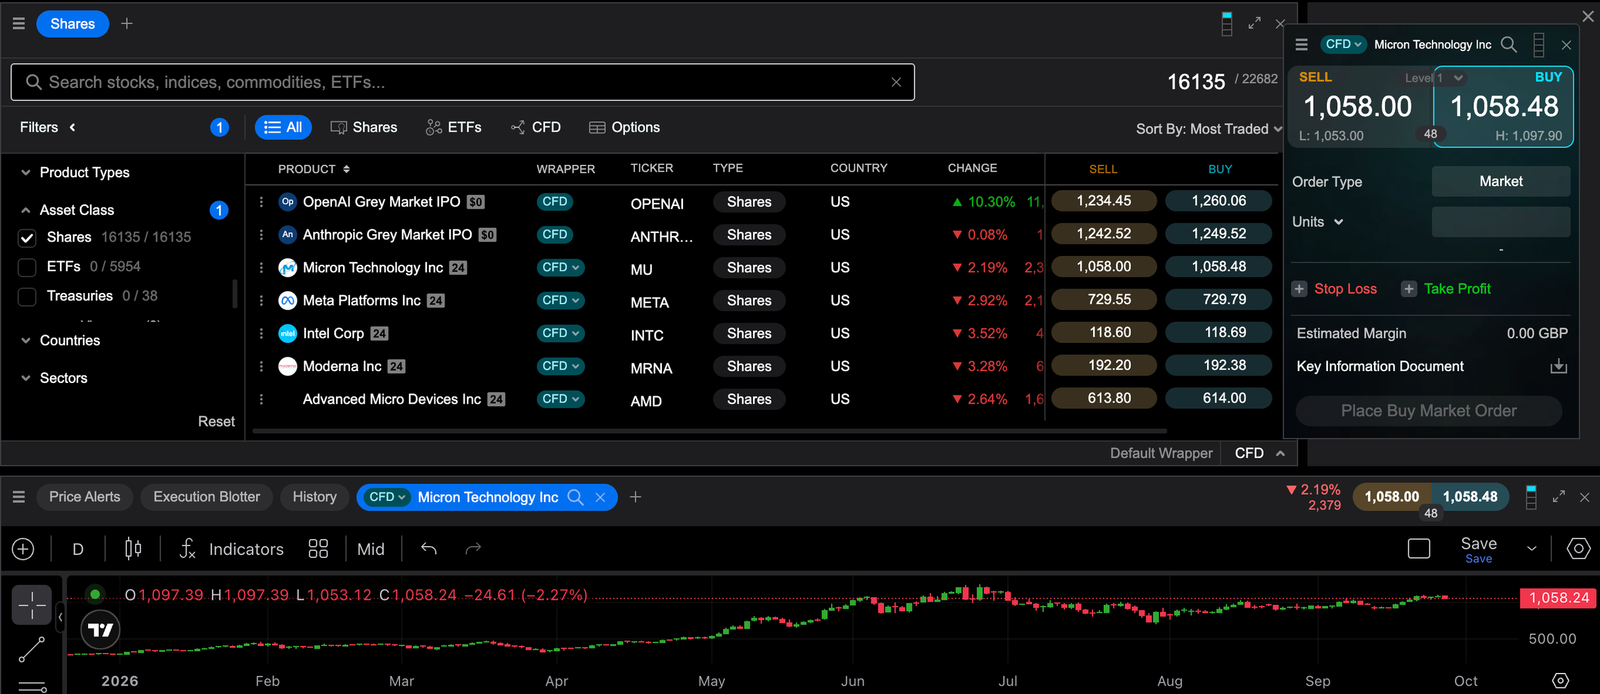Click the product table horizontal scrollbar
The image size is (1600, 694).
click(709, 431)
